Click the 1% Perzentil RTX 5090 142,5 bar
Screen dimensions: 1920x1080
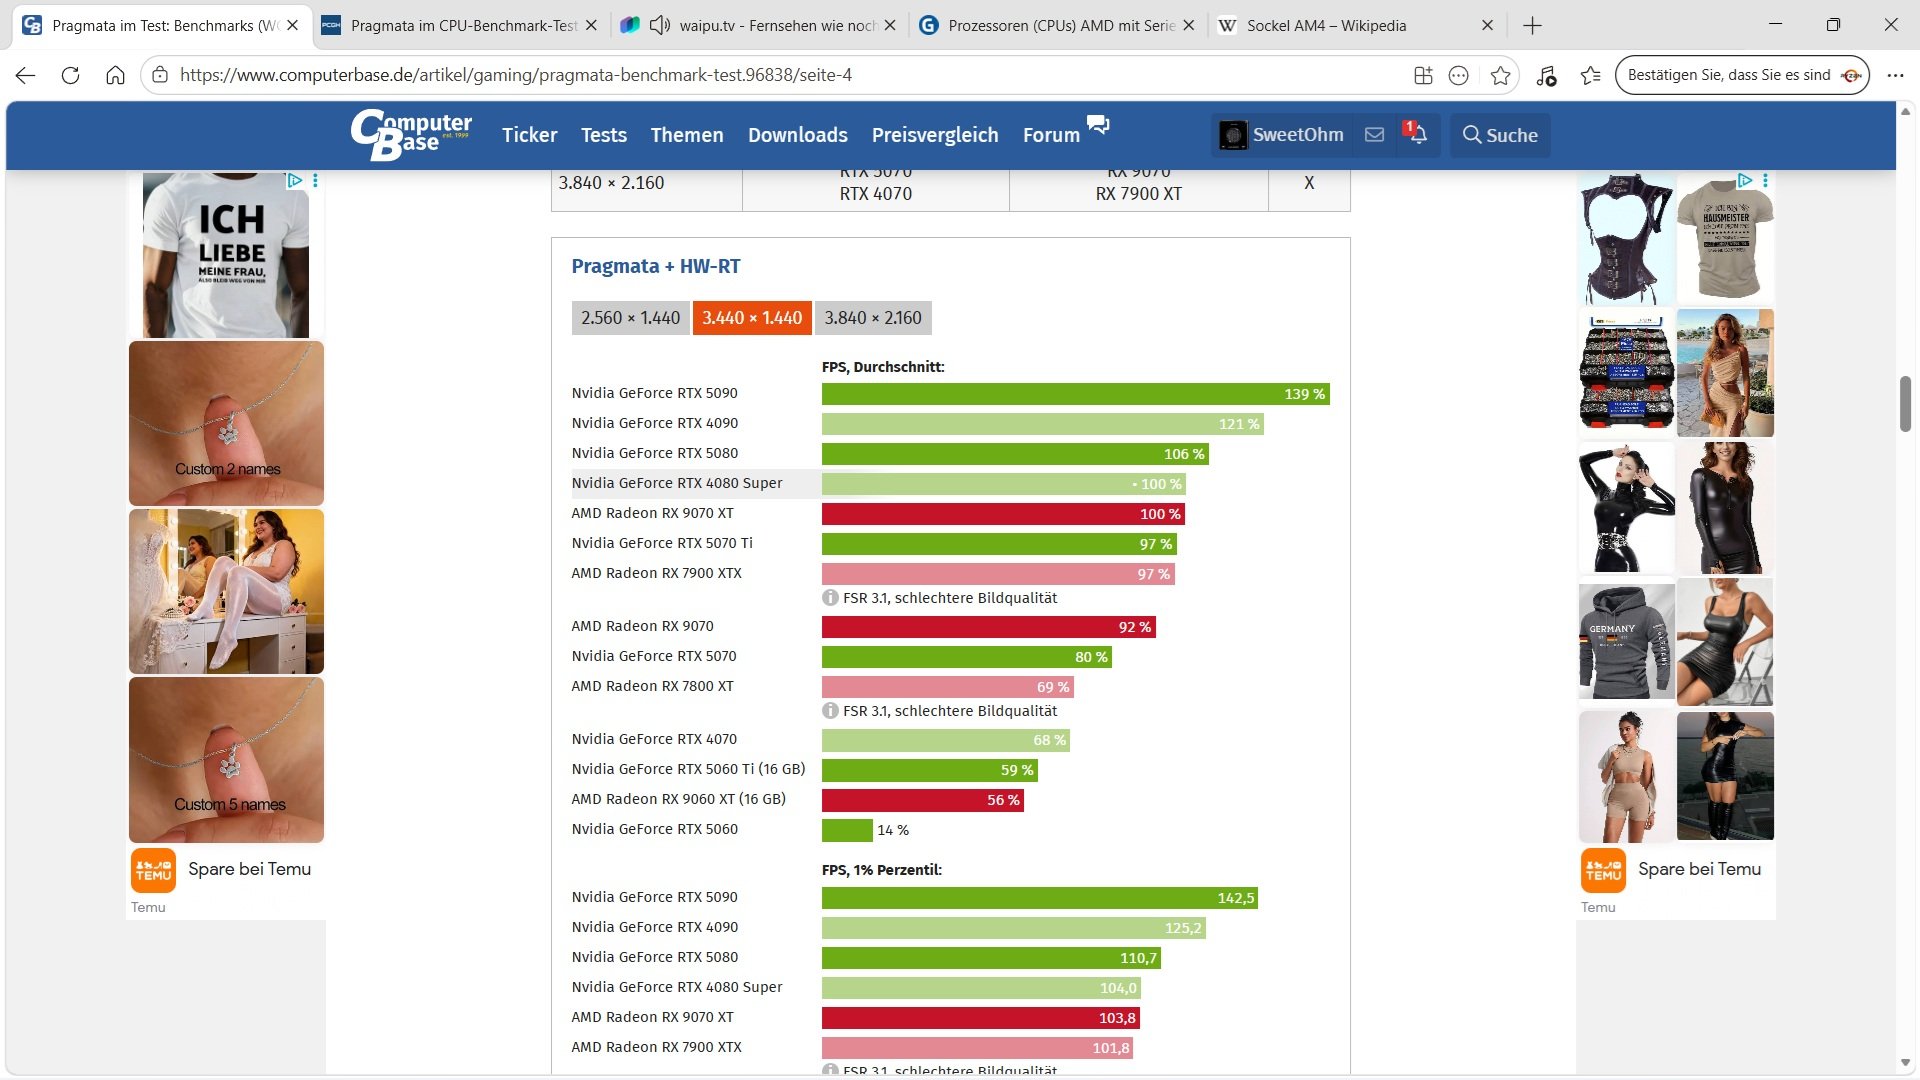tap(1040, 898)
